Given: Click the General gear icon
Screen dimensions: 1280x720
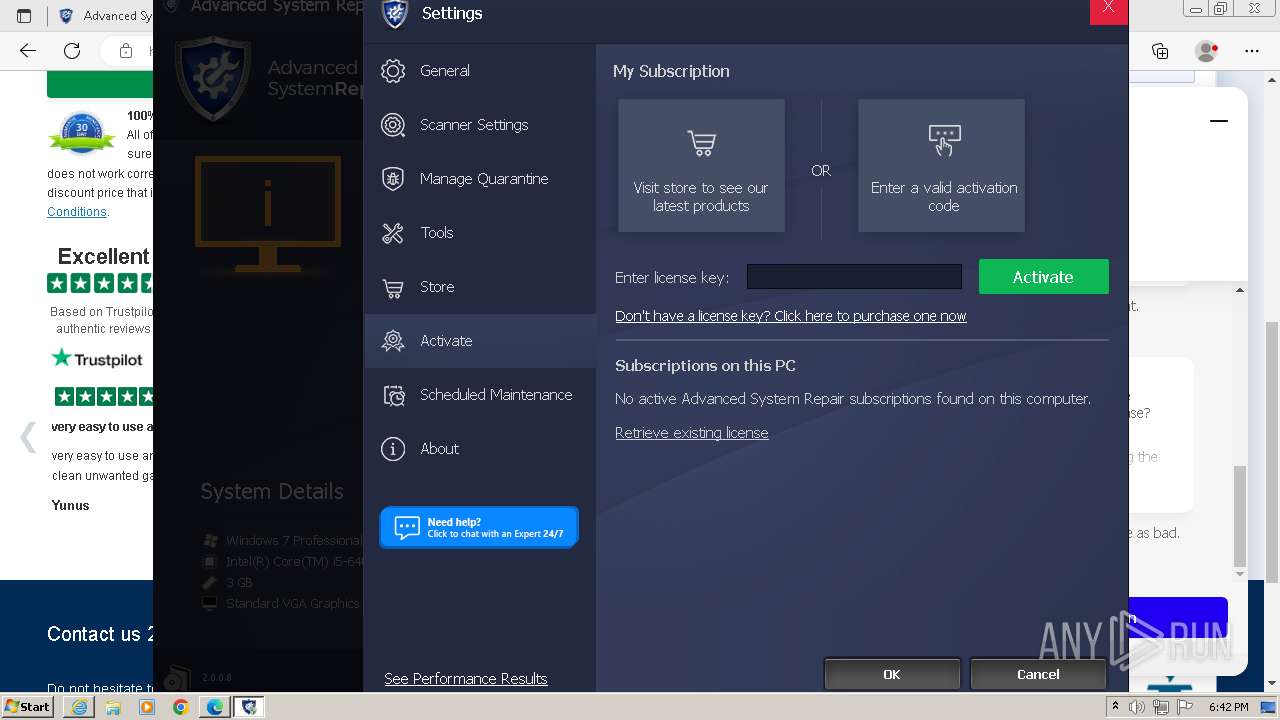Looking at the screenshot, I should pyautogui.click(x=393, y=71).
